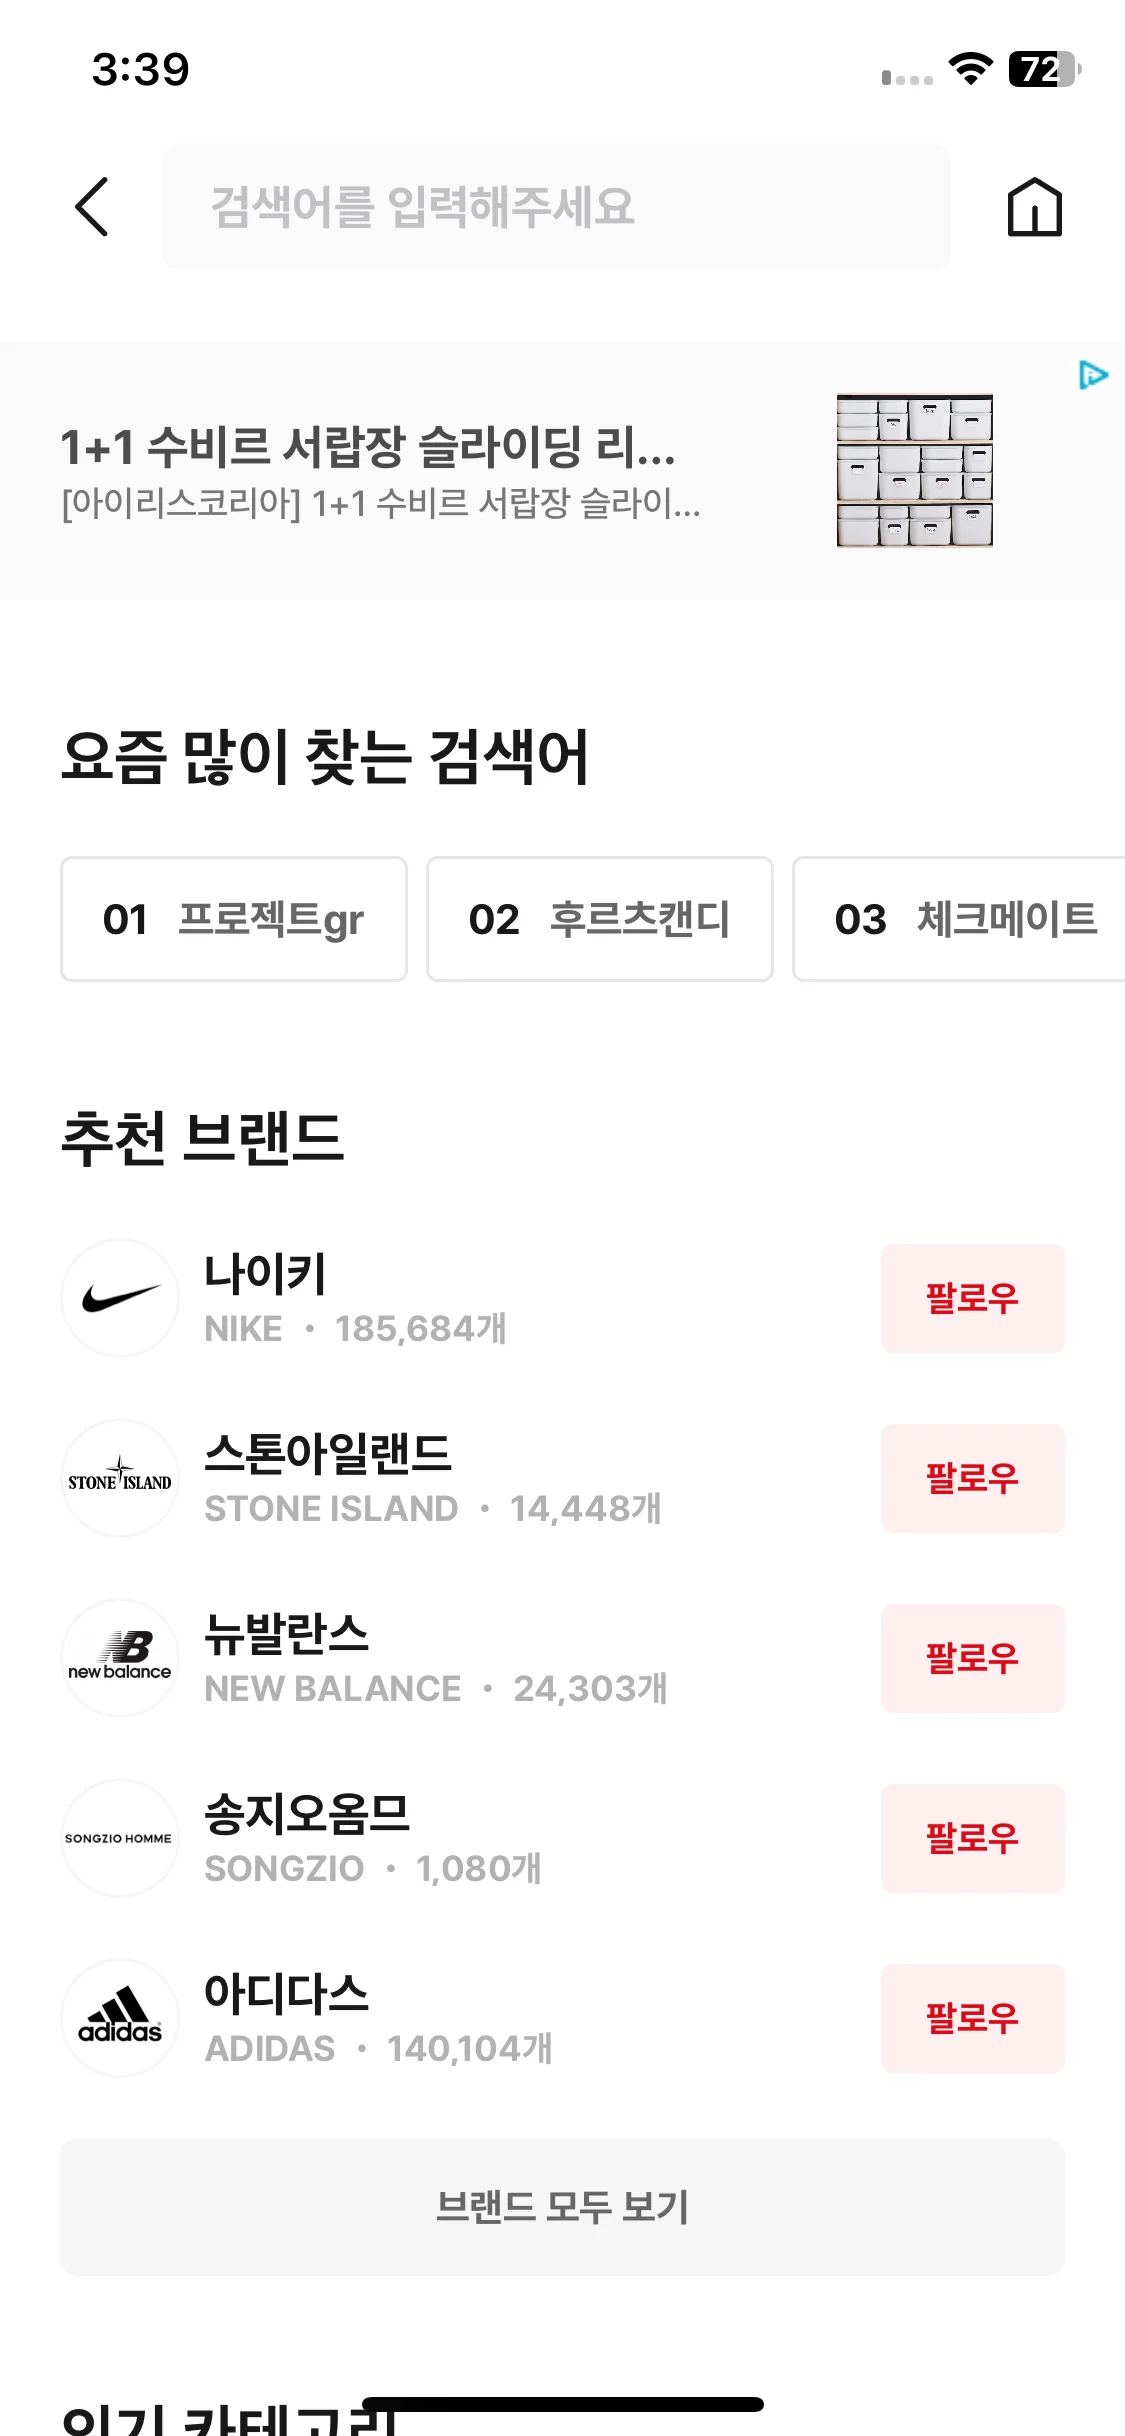Toggle 팔로우 for 스톤아일랜드
The image size is (1125, 2436).
click(x=972, y=1478)
